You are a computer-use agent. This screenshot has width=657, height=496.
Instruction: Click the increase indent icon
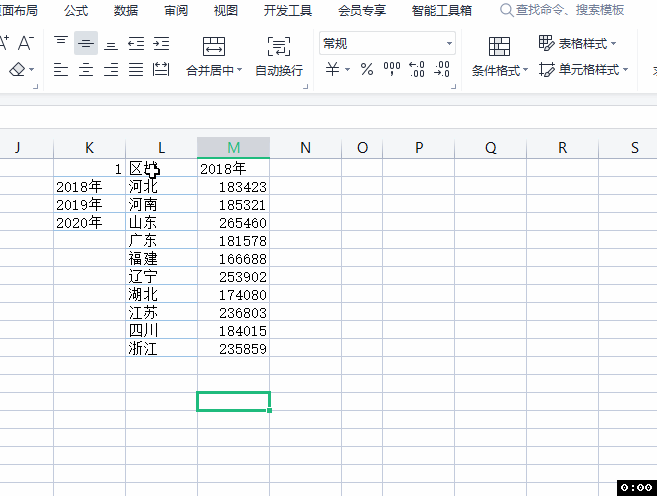pyautogui.click(x=161, y=43)
